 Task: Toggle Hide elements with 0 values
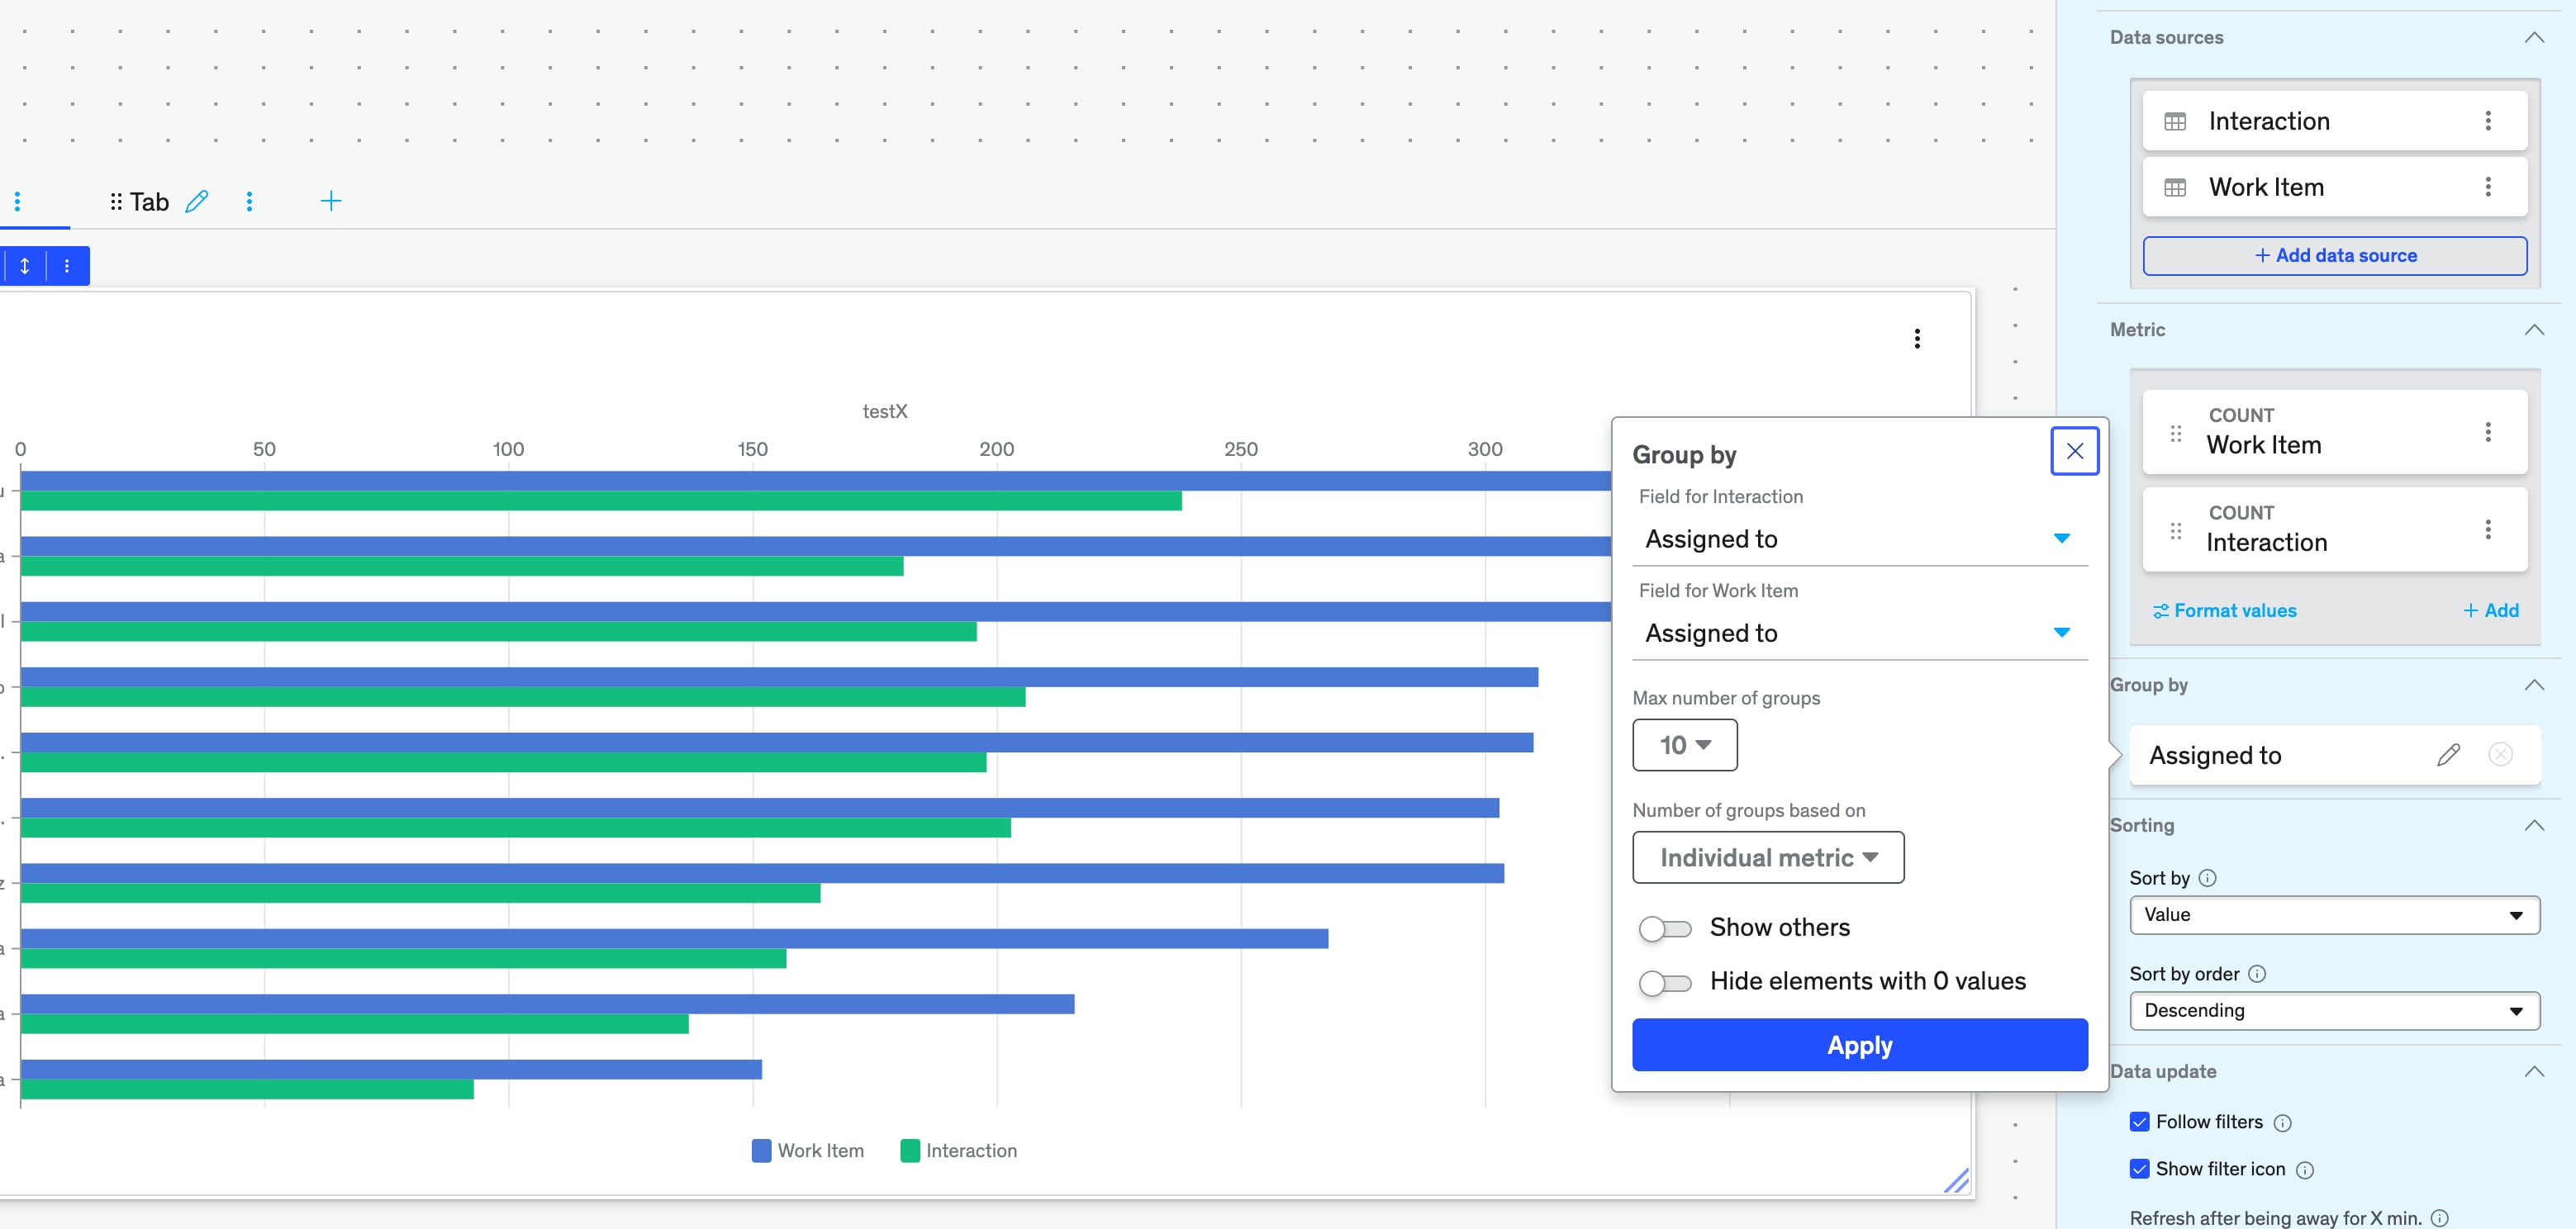1664,982
